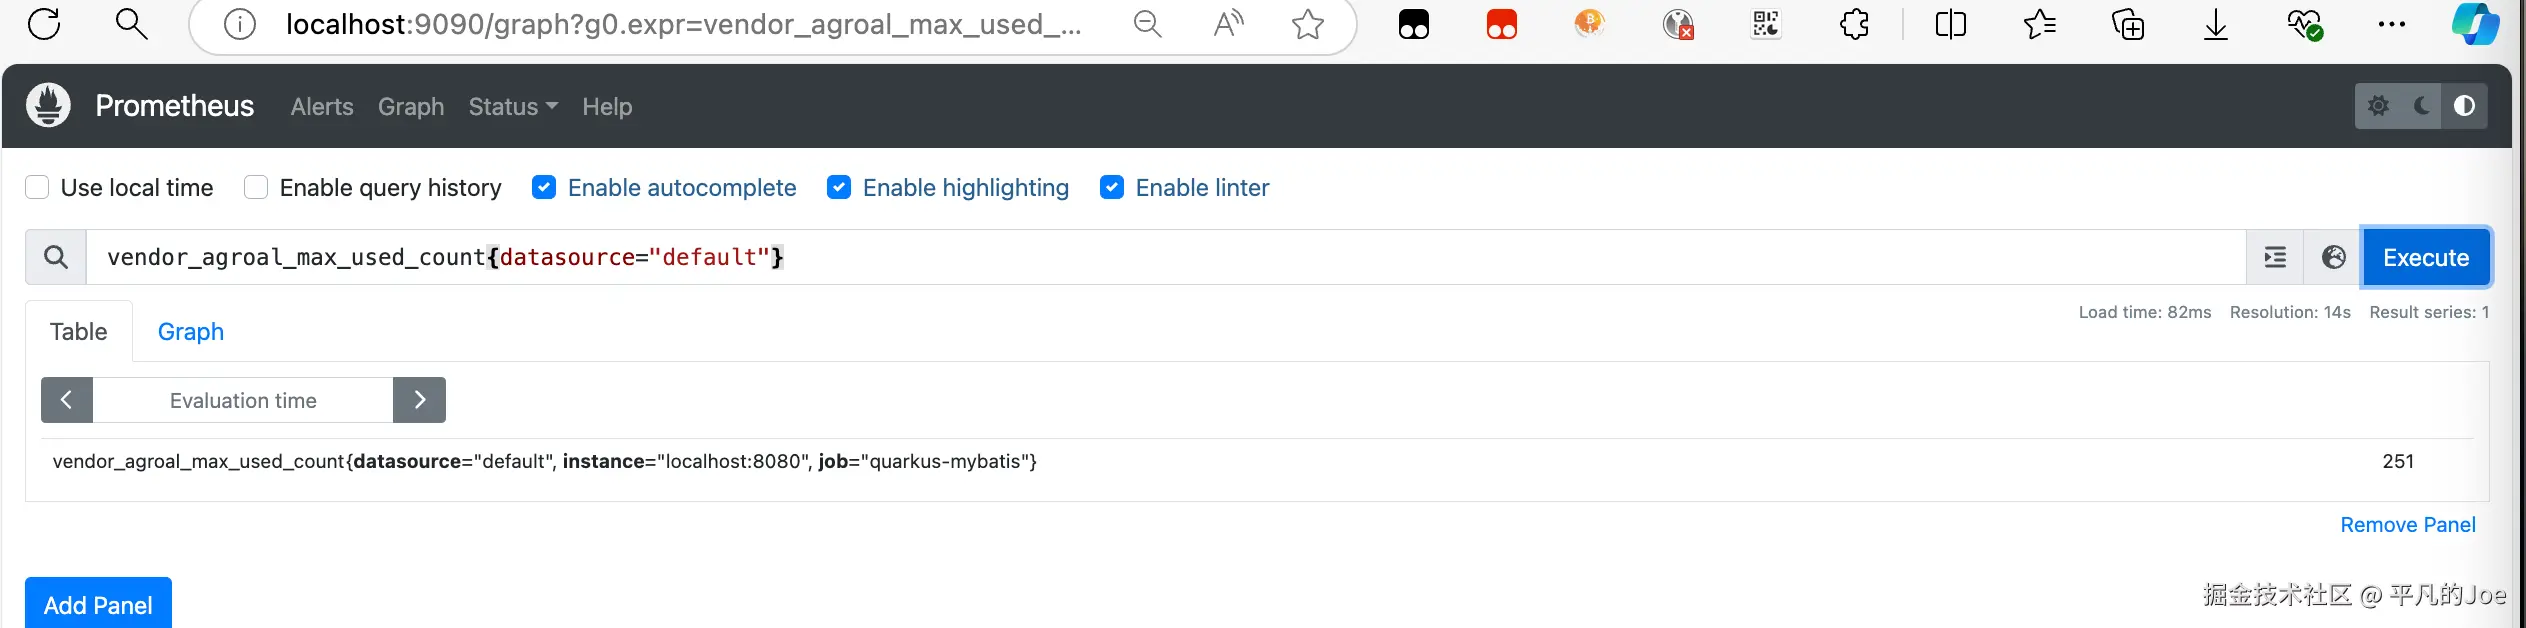Click the browser refresh icon
The image size is (2526, 628).
tap(44, 24)
